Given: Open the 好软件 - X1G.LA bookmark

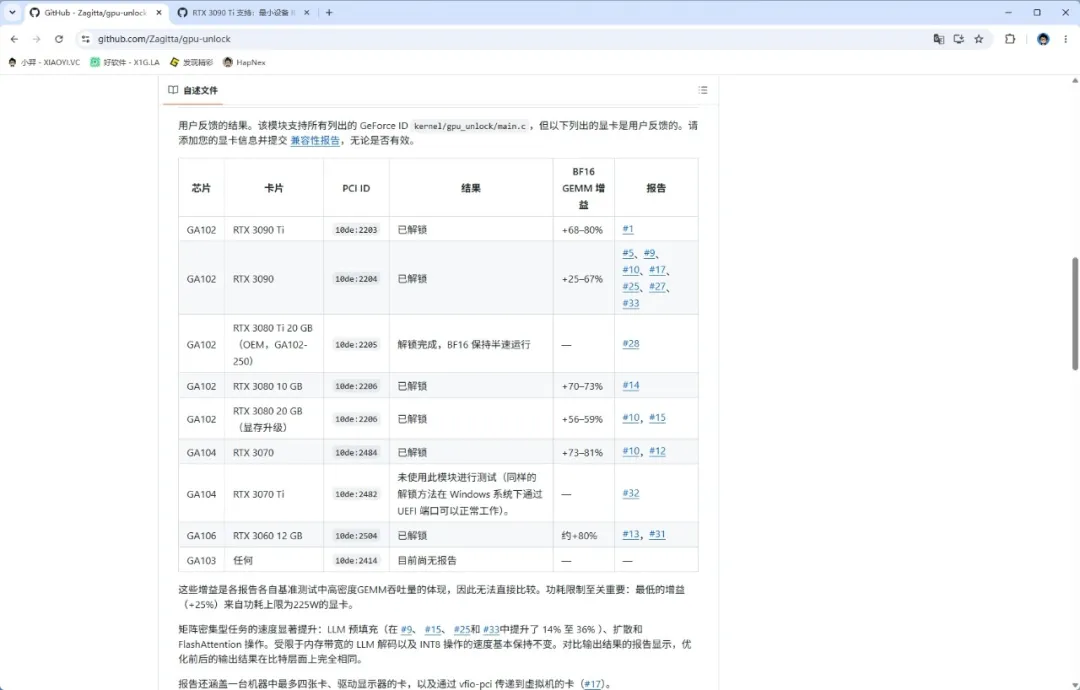Looking at the screenshot, I should pyautogui.click(x=125, y=62).
